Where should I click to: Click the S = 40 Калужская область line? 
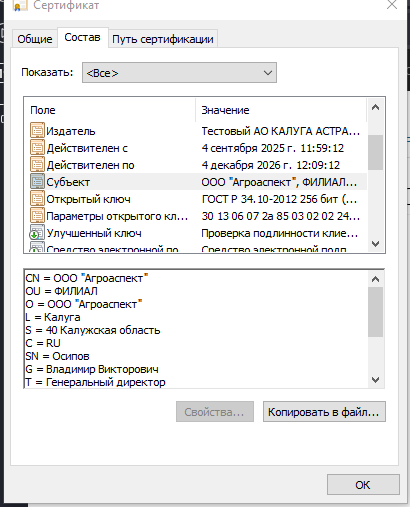93,330
